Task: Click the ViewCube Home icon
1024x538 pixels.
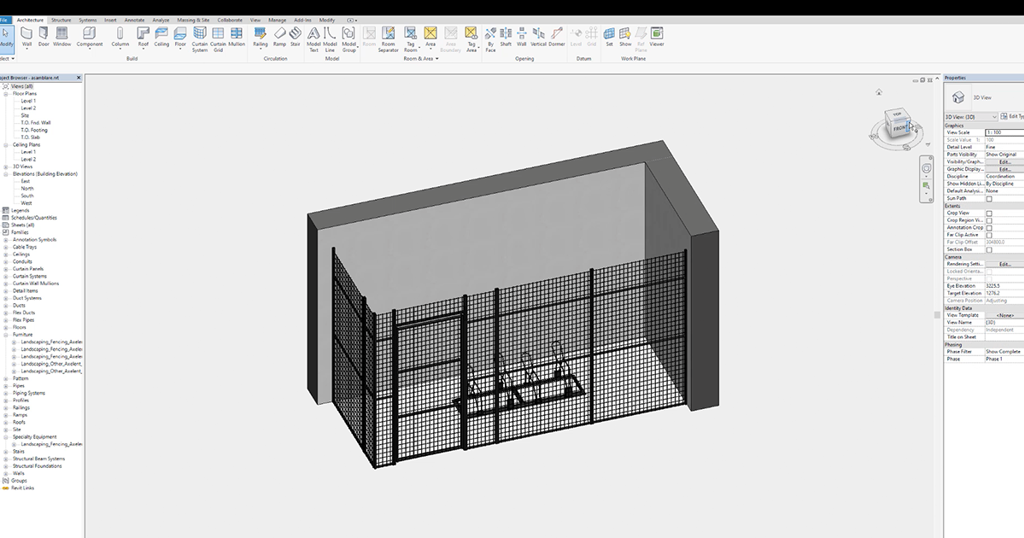Action: point(878,92)
